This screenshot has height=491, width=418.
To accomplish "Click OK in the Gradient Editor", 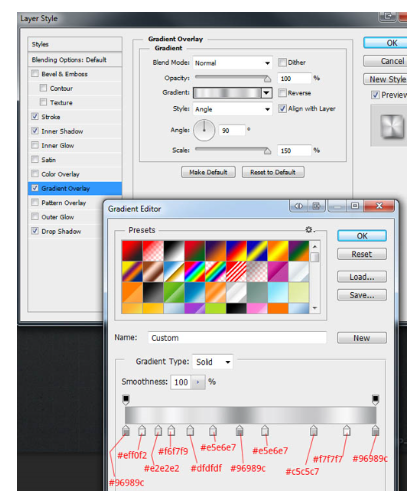I will [362, 236].
